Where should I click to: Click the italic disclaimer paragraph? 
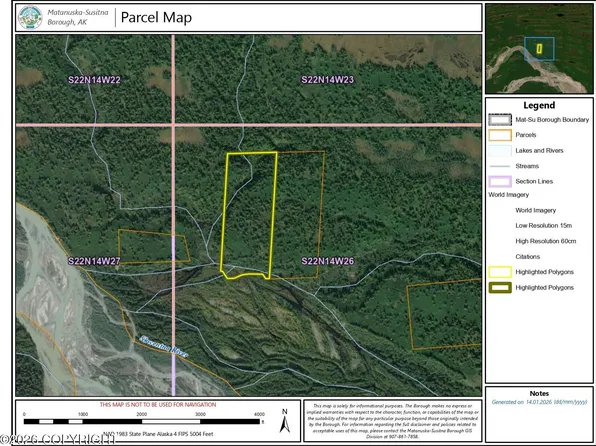point(392,421)
